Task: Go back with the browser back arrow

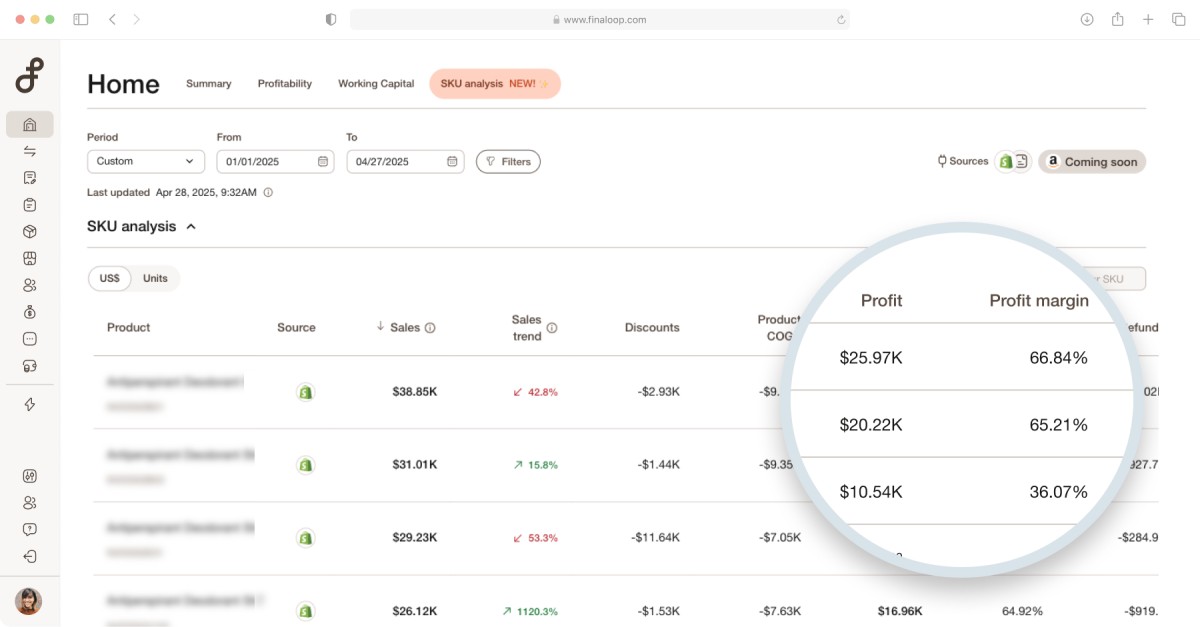Action: tap(112, 19)
